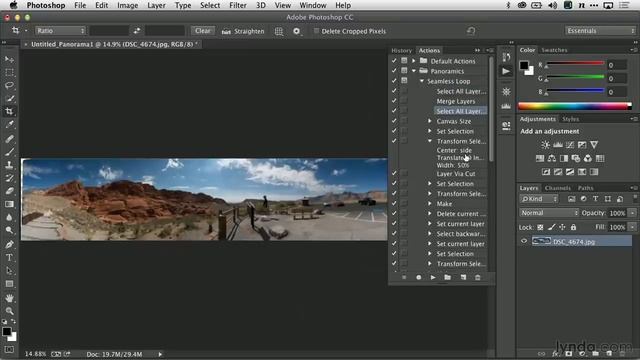Select the Spot Healing Brush tool
Image resolution: width=640 pixels, height=360 pixels.
9,138
